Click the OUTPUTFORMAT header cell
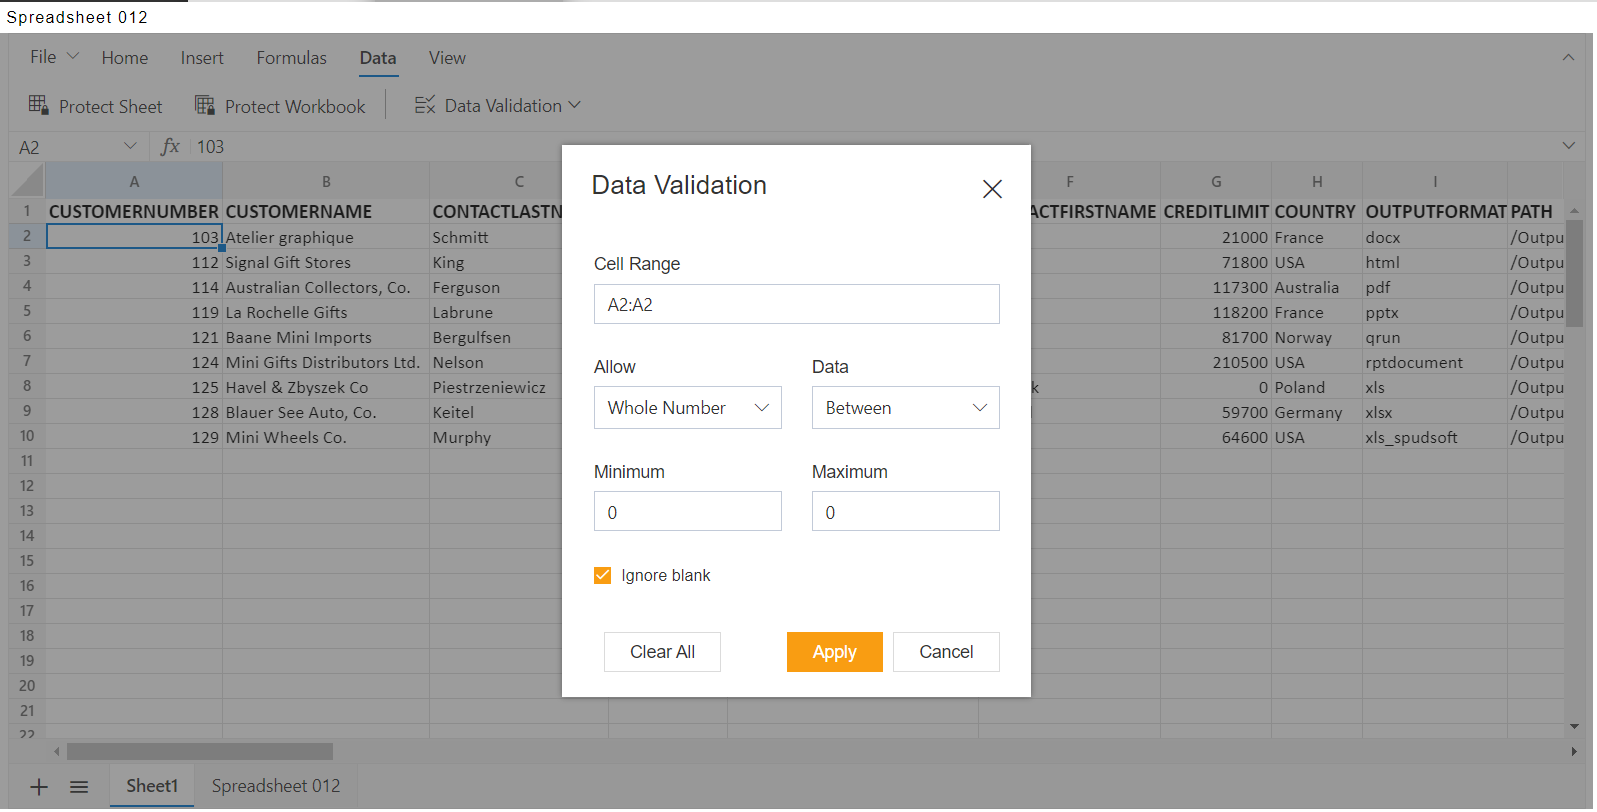1597x812 pixels. tap(1435, 211)
